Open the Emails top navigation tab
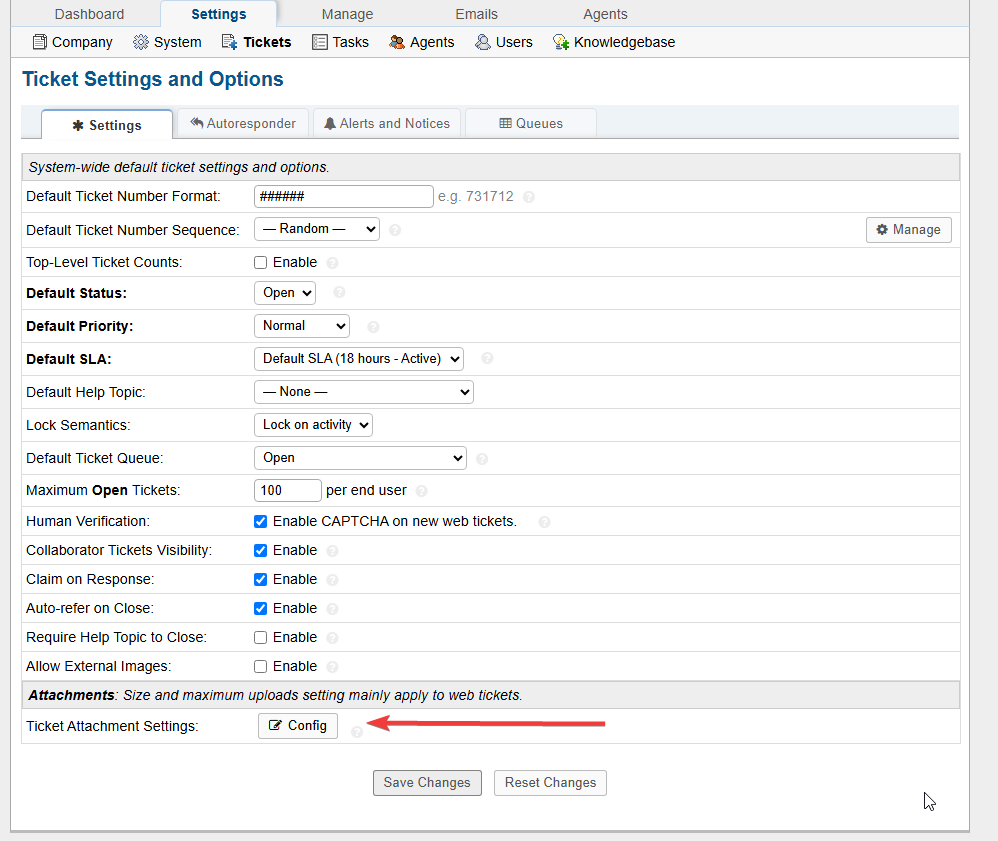The height and width of the screenshot is (841, 998). (476, 14)
